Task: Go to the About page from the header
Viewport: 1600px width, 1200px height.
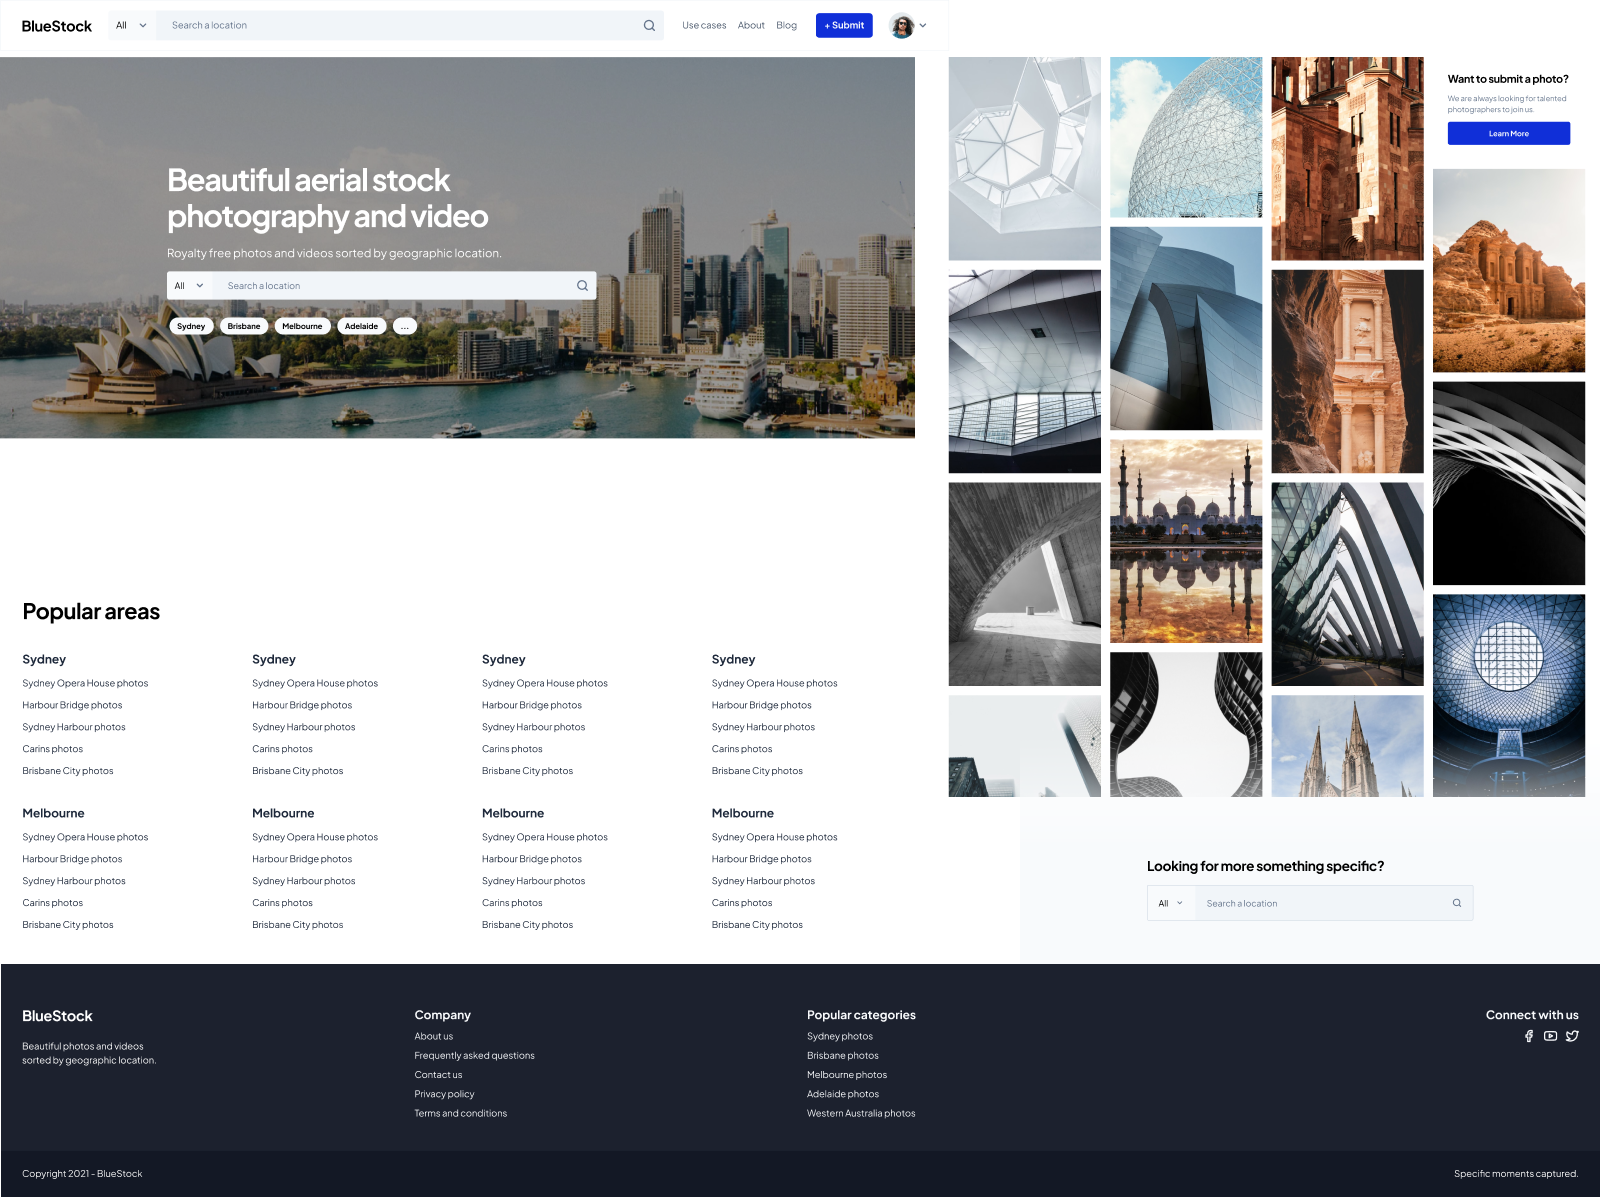Action: tap(751, 26)
